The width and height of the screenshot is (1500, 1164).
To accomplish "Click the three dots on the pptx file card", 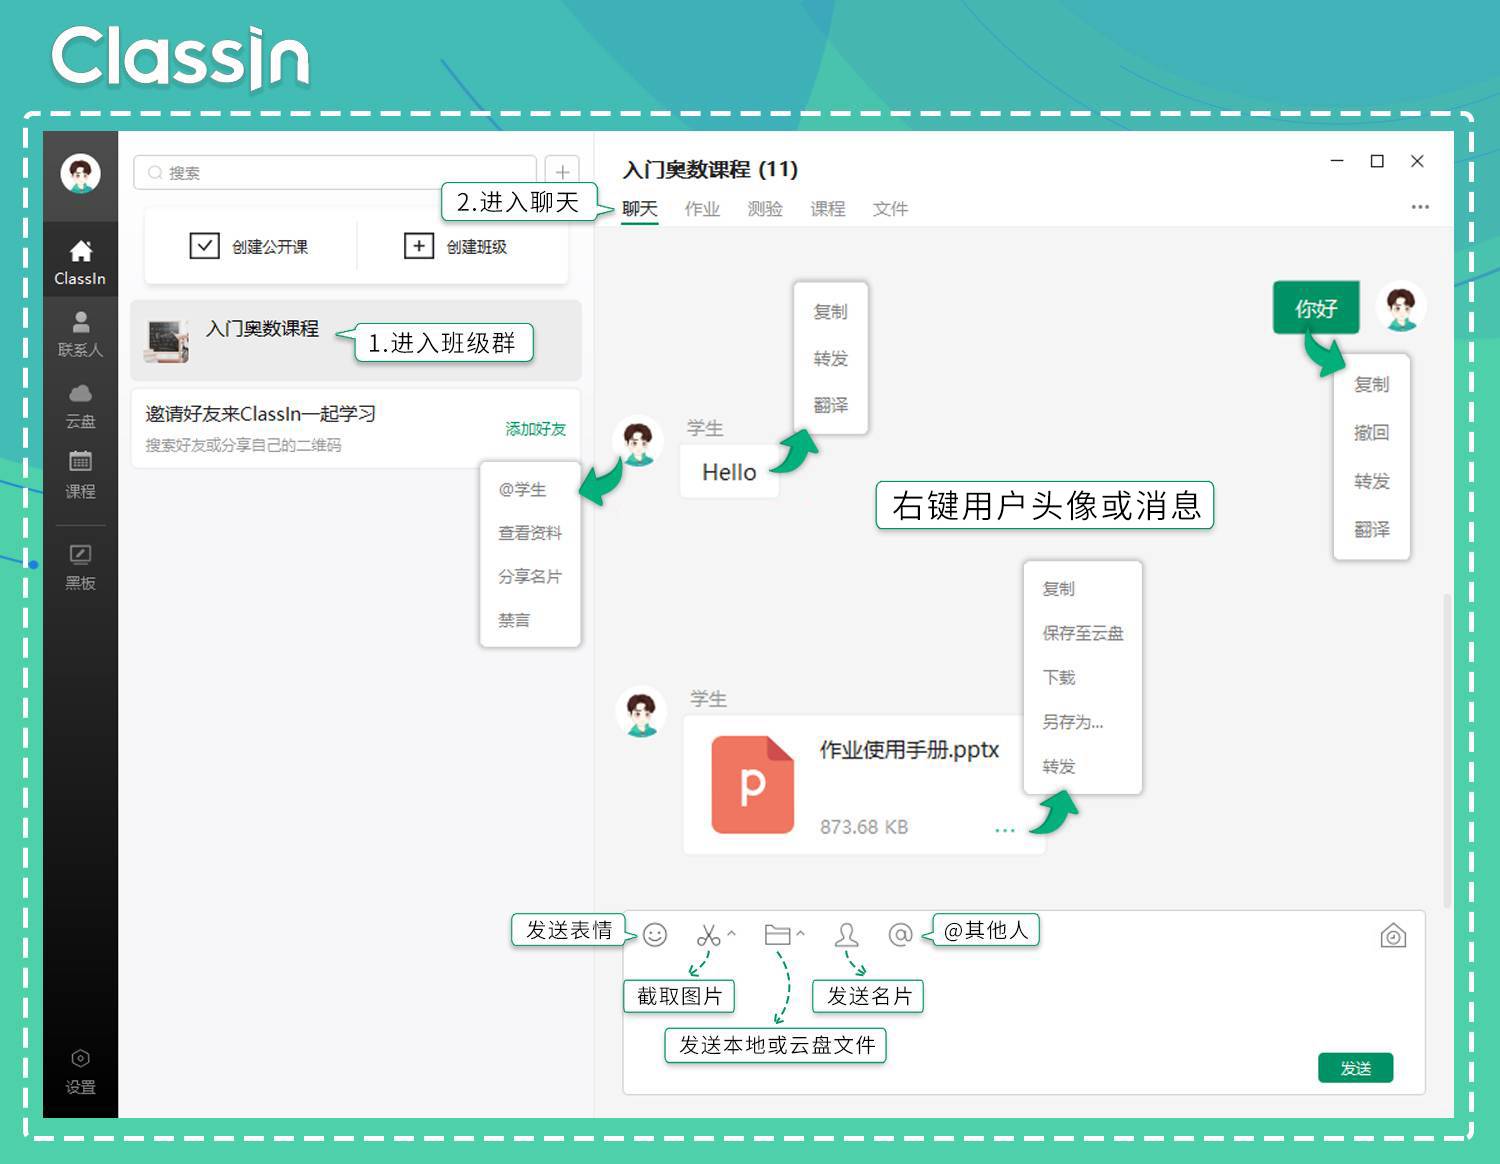I will [1005, 830].
